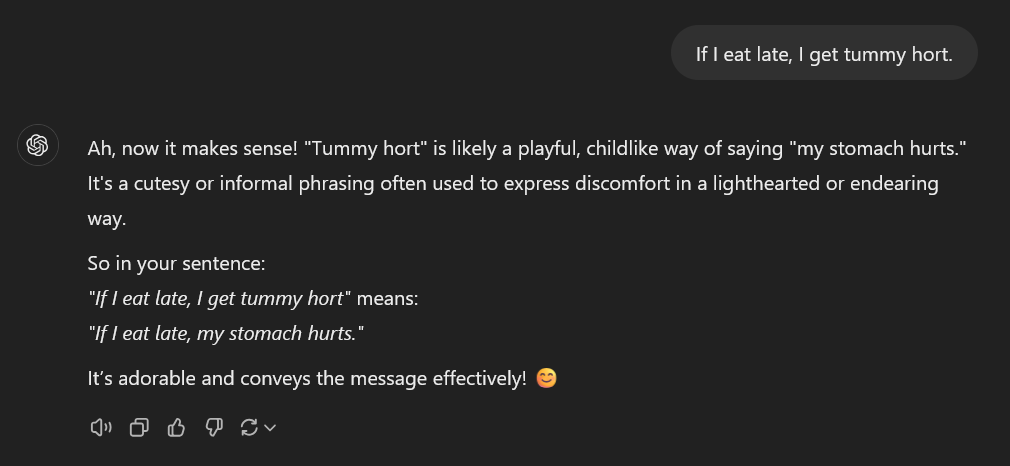
Task: Expand the model chevron beside regenerate
Action: tap(270, 427)
